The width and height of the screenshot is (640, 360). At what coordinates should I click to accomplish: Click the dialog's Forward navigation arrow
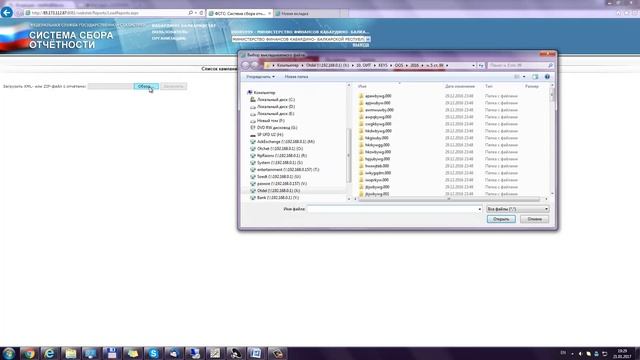coord(254,65)
